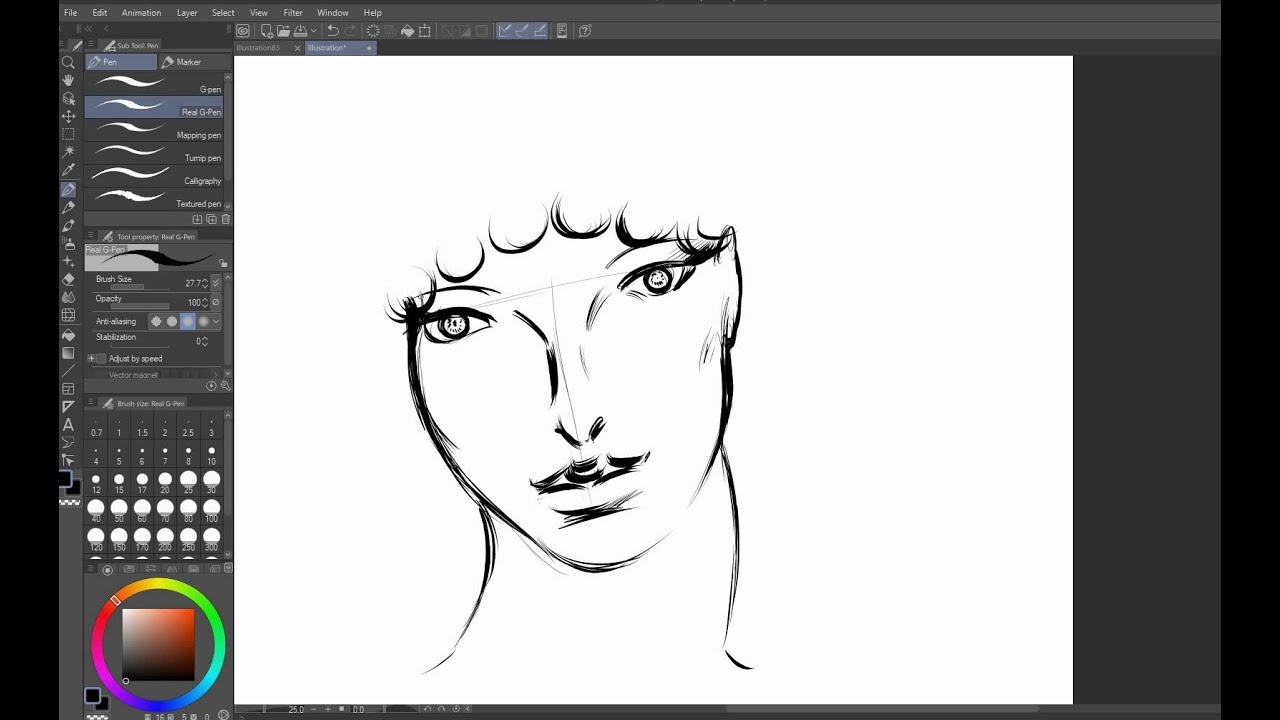
Task: Switch to the Illustration83 canvas tab
Action: 259,48
